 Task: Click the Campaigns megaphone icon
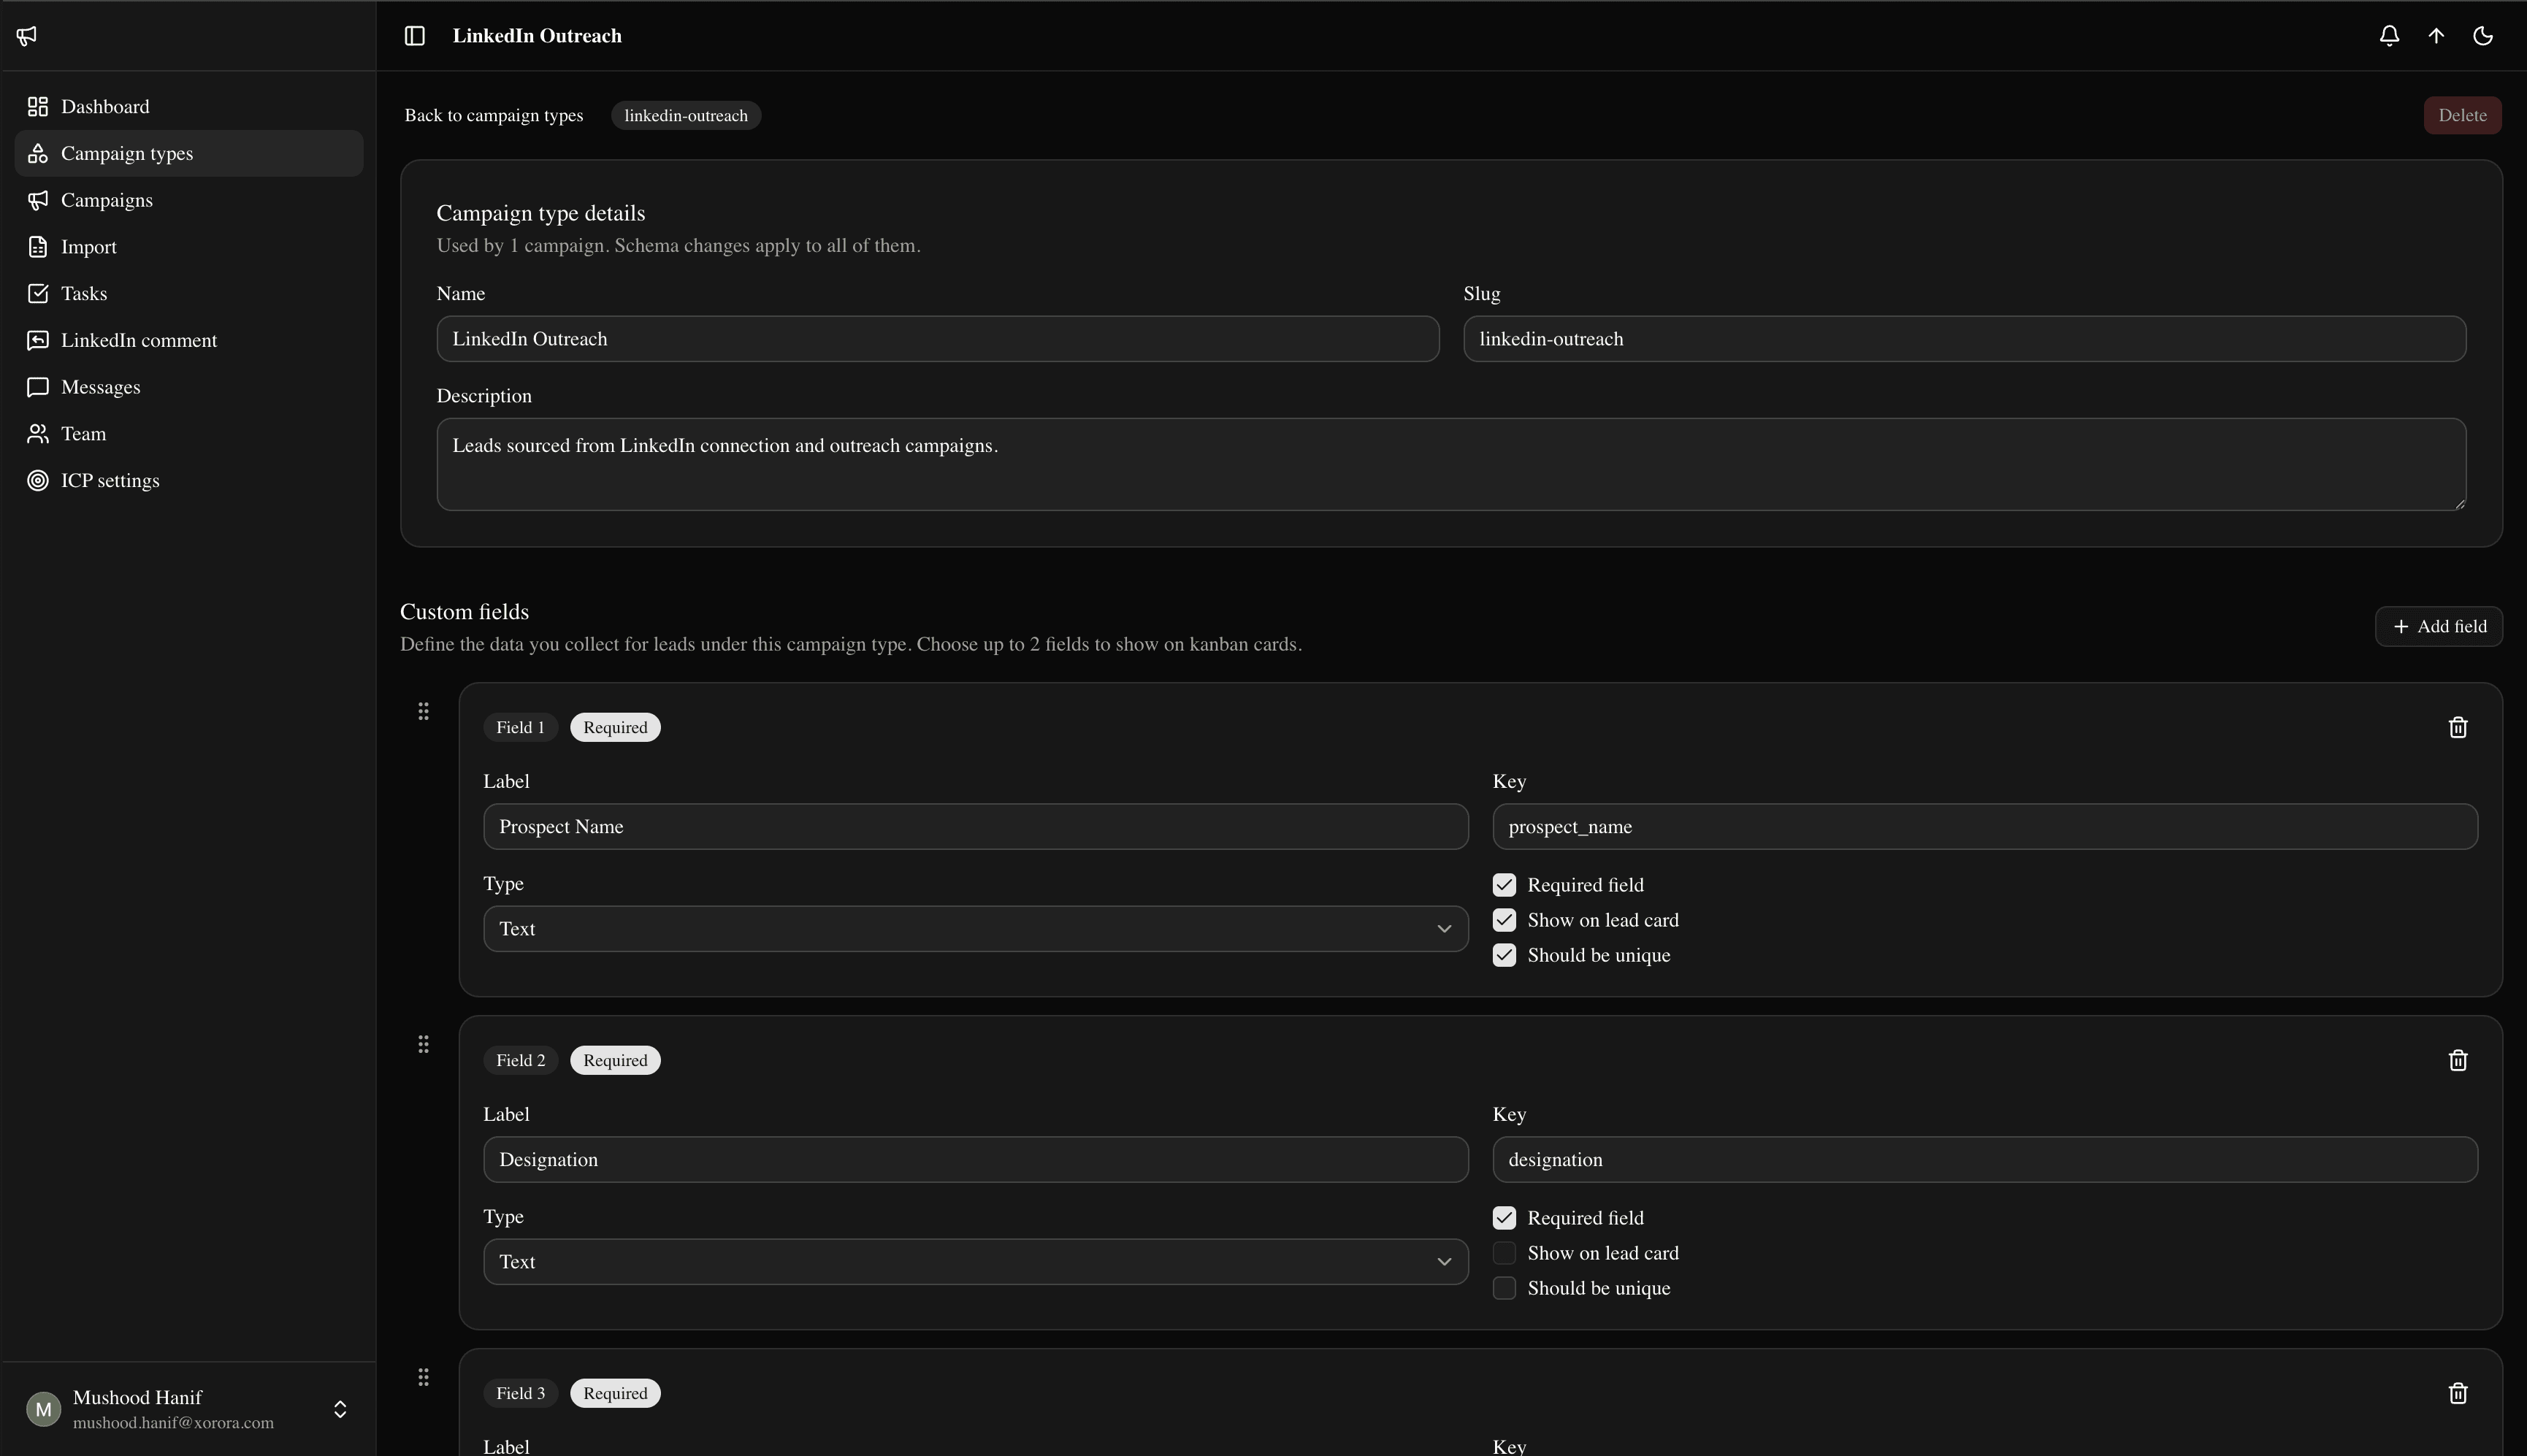click(x=38, y=200)
